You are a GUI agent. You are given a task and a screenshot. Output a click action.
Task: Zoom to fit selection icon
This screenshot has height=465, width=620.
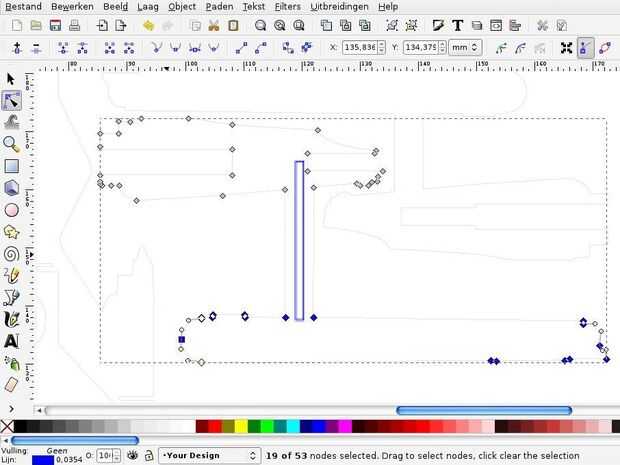(260, 26)
